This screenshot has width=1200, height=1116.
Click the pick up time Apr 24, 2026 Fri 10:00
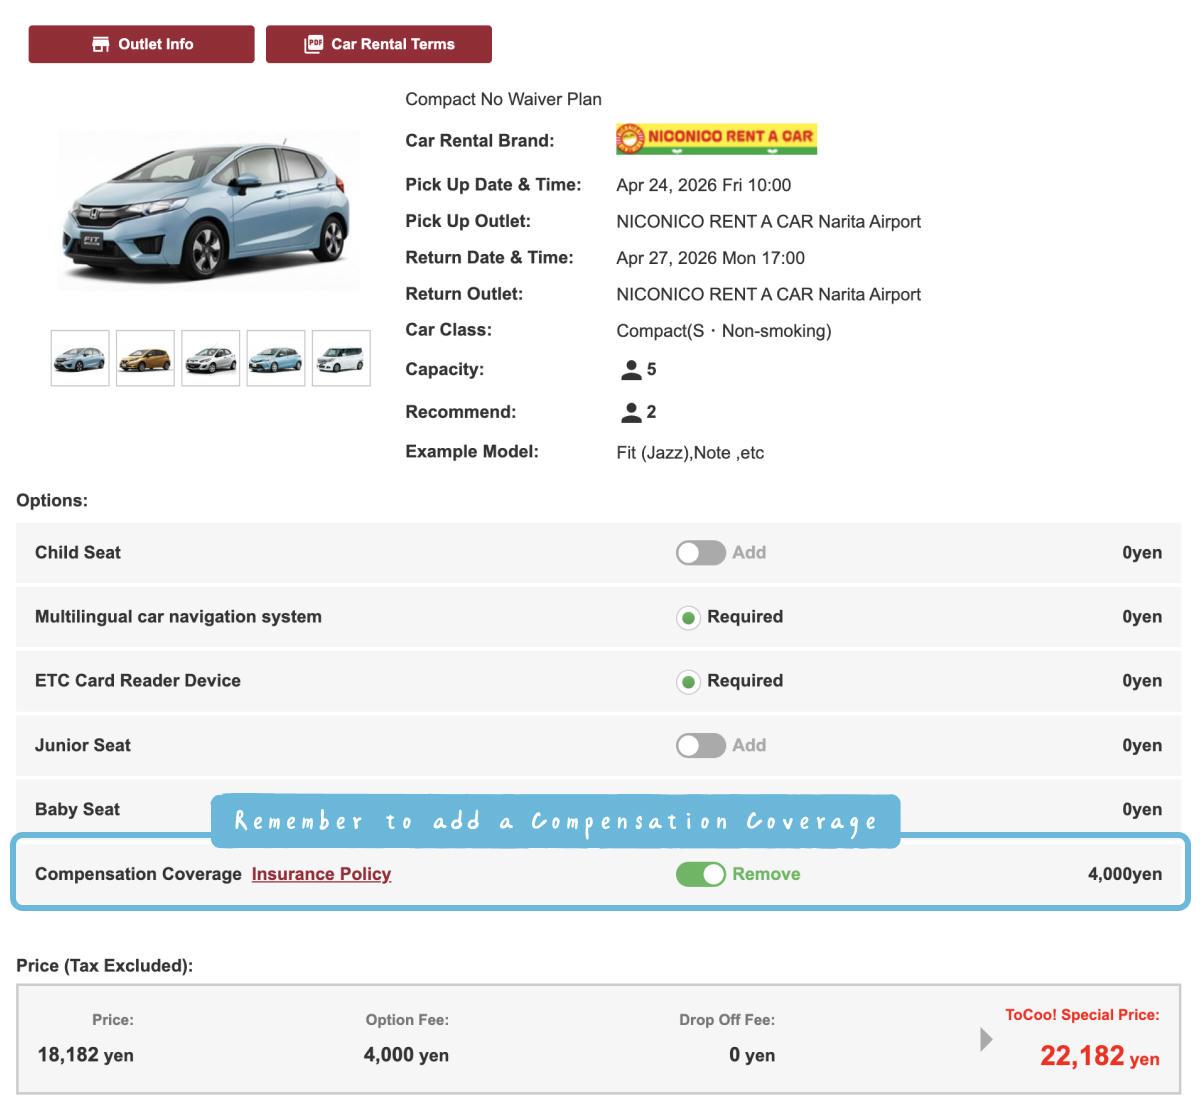[x=703, y=185]
